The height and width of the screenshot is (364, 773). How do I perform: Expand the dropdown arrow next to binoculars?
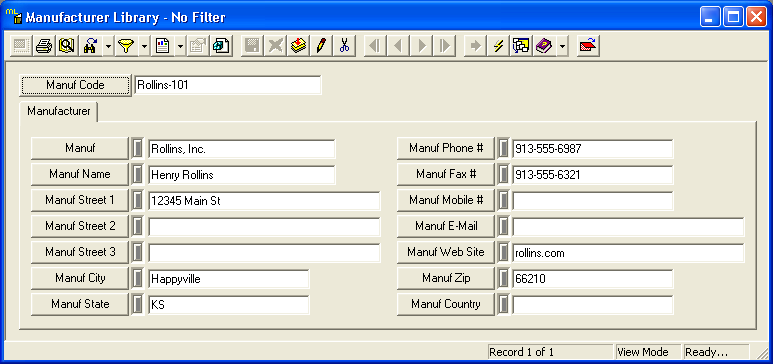(x=108, y=46)
